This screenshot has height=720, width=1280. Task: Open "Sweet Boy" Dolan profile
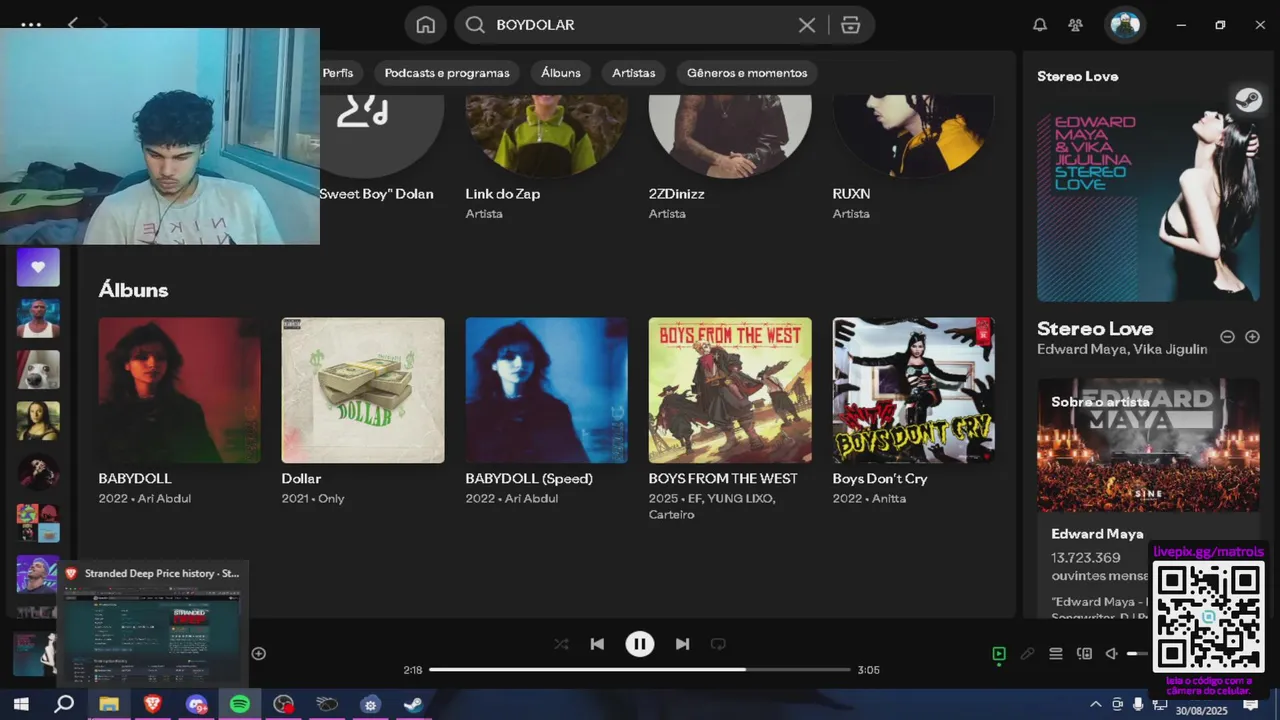tap(376, 194)
